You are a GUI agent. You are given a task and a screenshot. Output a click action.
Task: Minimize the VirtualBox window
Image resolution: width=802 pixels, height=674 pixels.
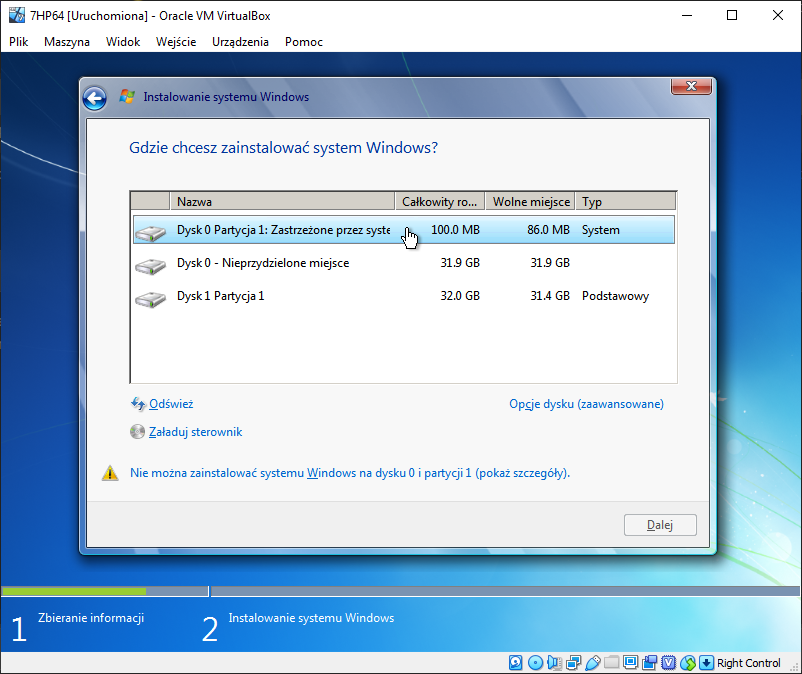(x=687, y=15)
